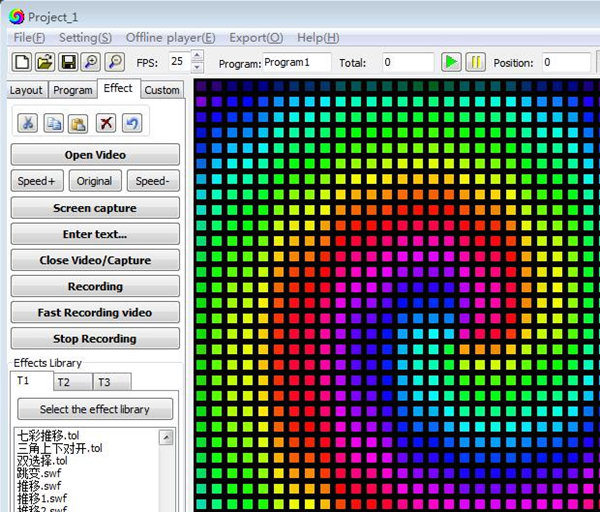Click the FPS value field showing 25
The width and height of the screenshot is (600, 512).
179,61
